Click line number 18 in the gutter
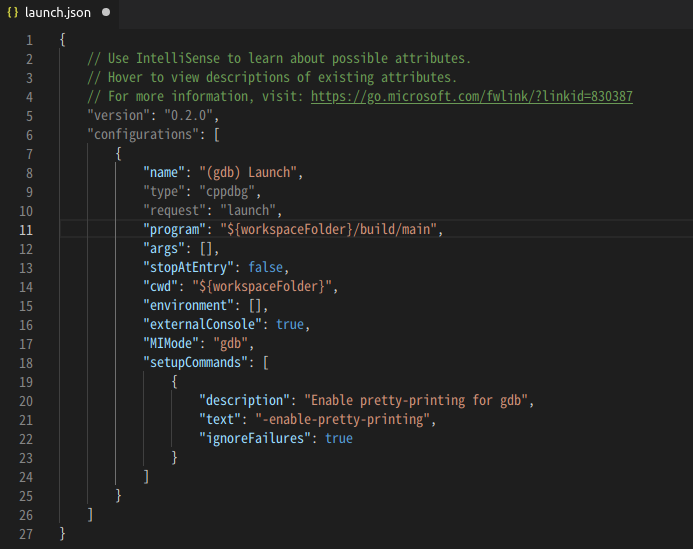The width and height of the screenshot is (693, 549). click(26, 363)
